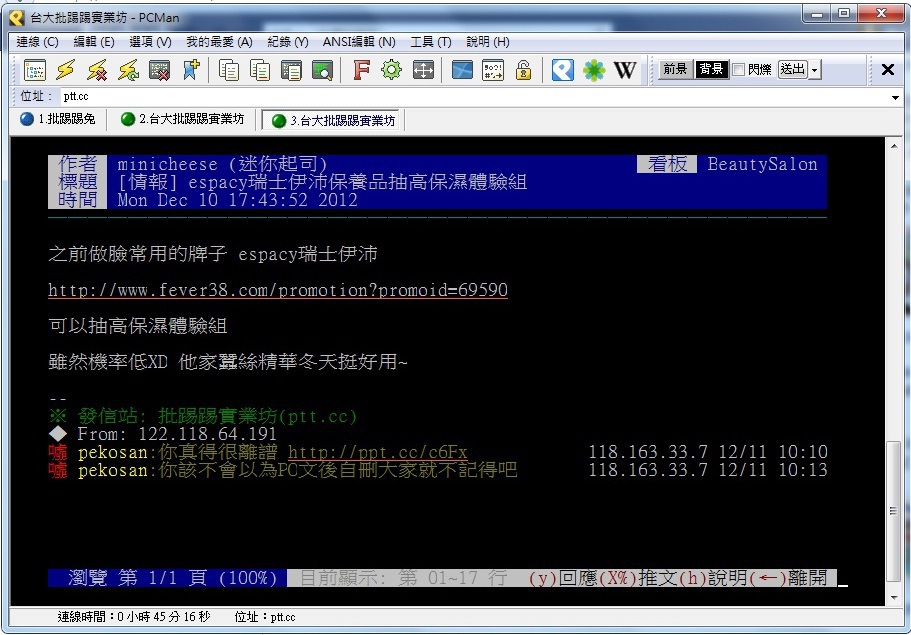Click the pekosan comment timestamped 10:13

tap(438, 469)
